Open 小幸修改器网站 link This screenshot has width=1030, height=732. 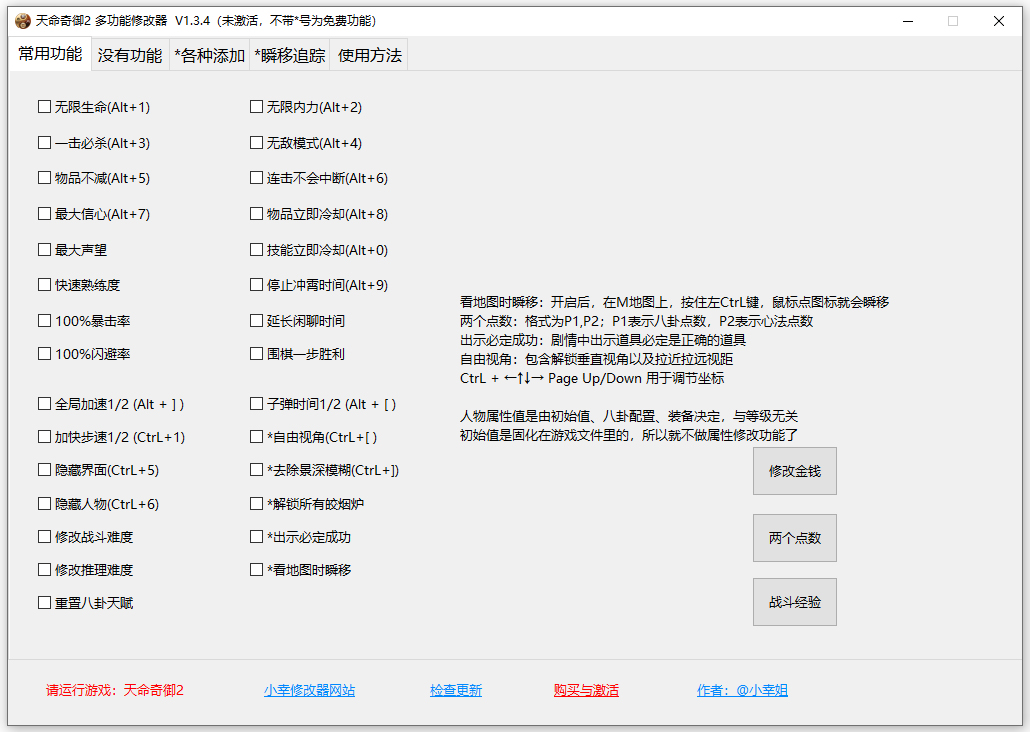(309, 691)
